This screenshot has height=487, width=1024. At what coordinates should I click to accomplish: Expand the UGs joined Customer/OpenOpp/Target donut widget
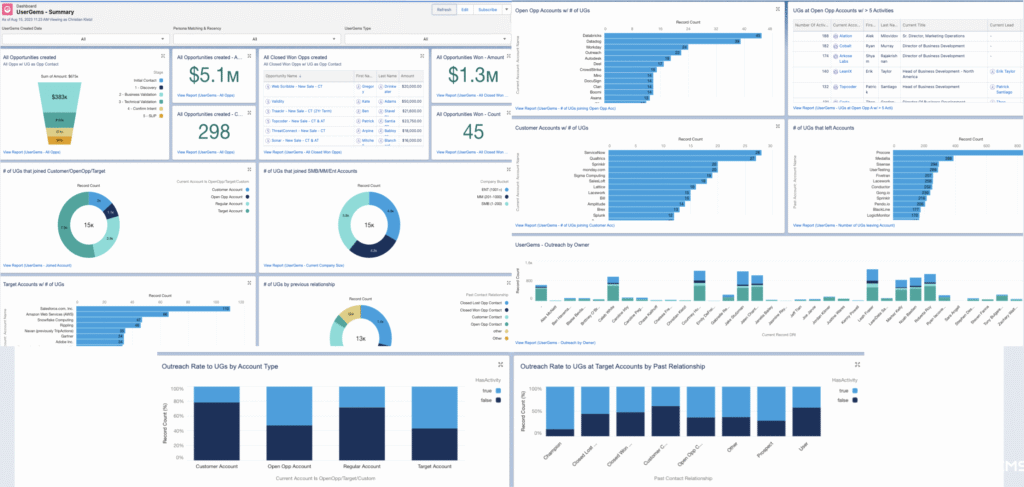(250, 171)
